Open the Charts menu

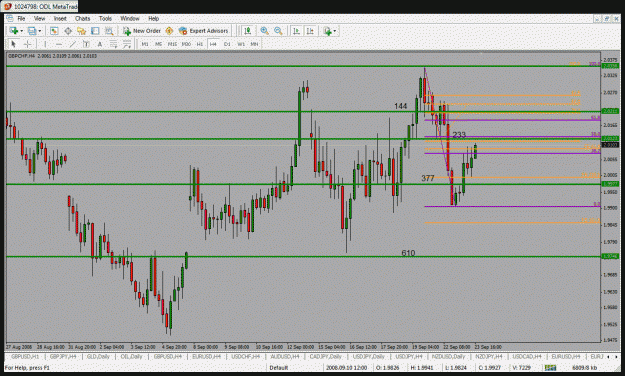(x=83, y=18)
